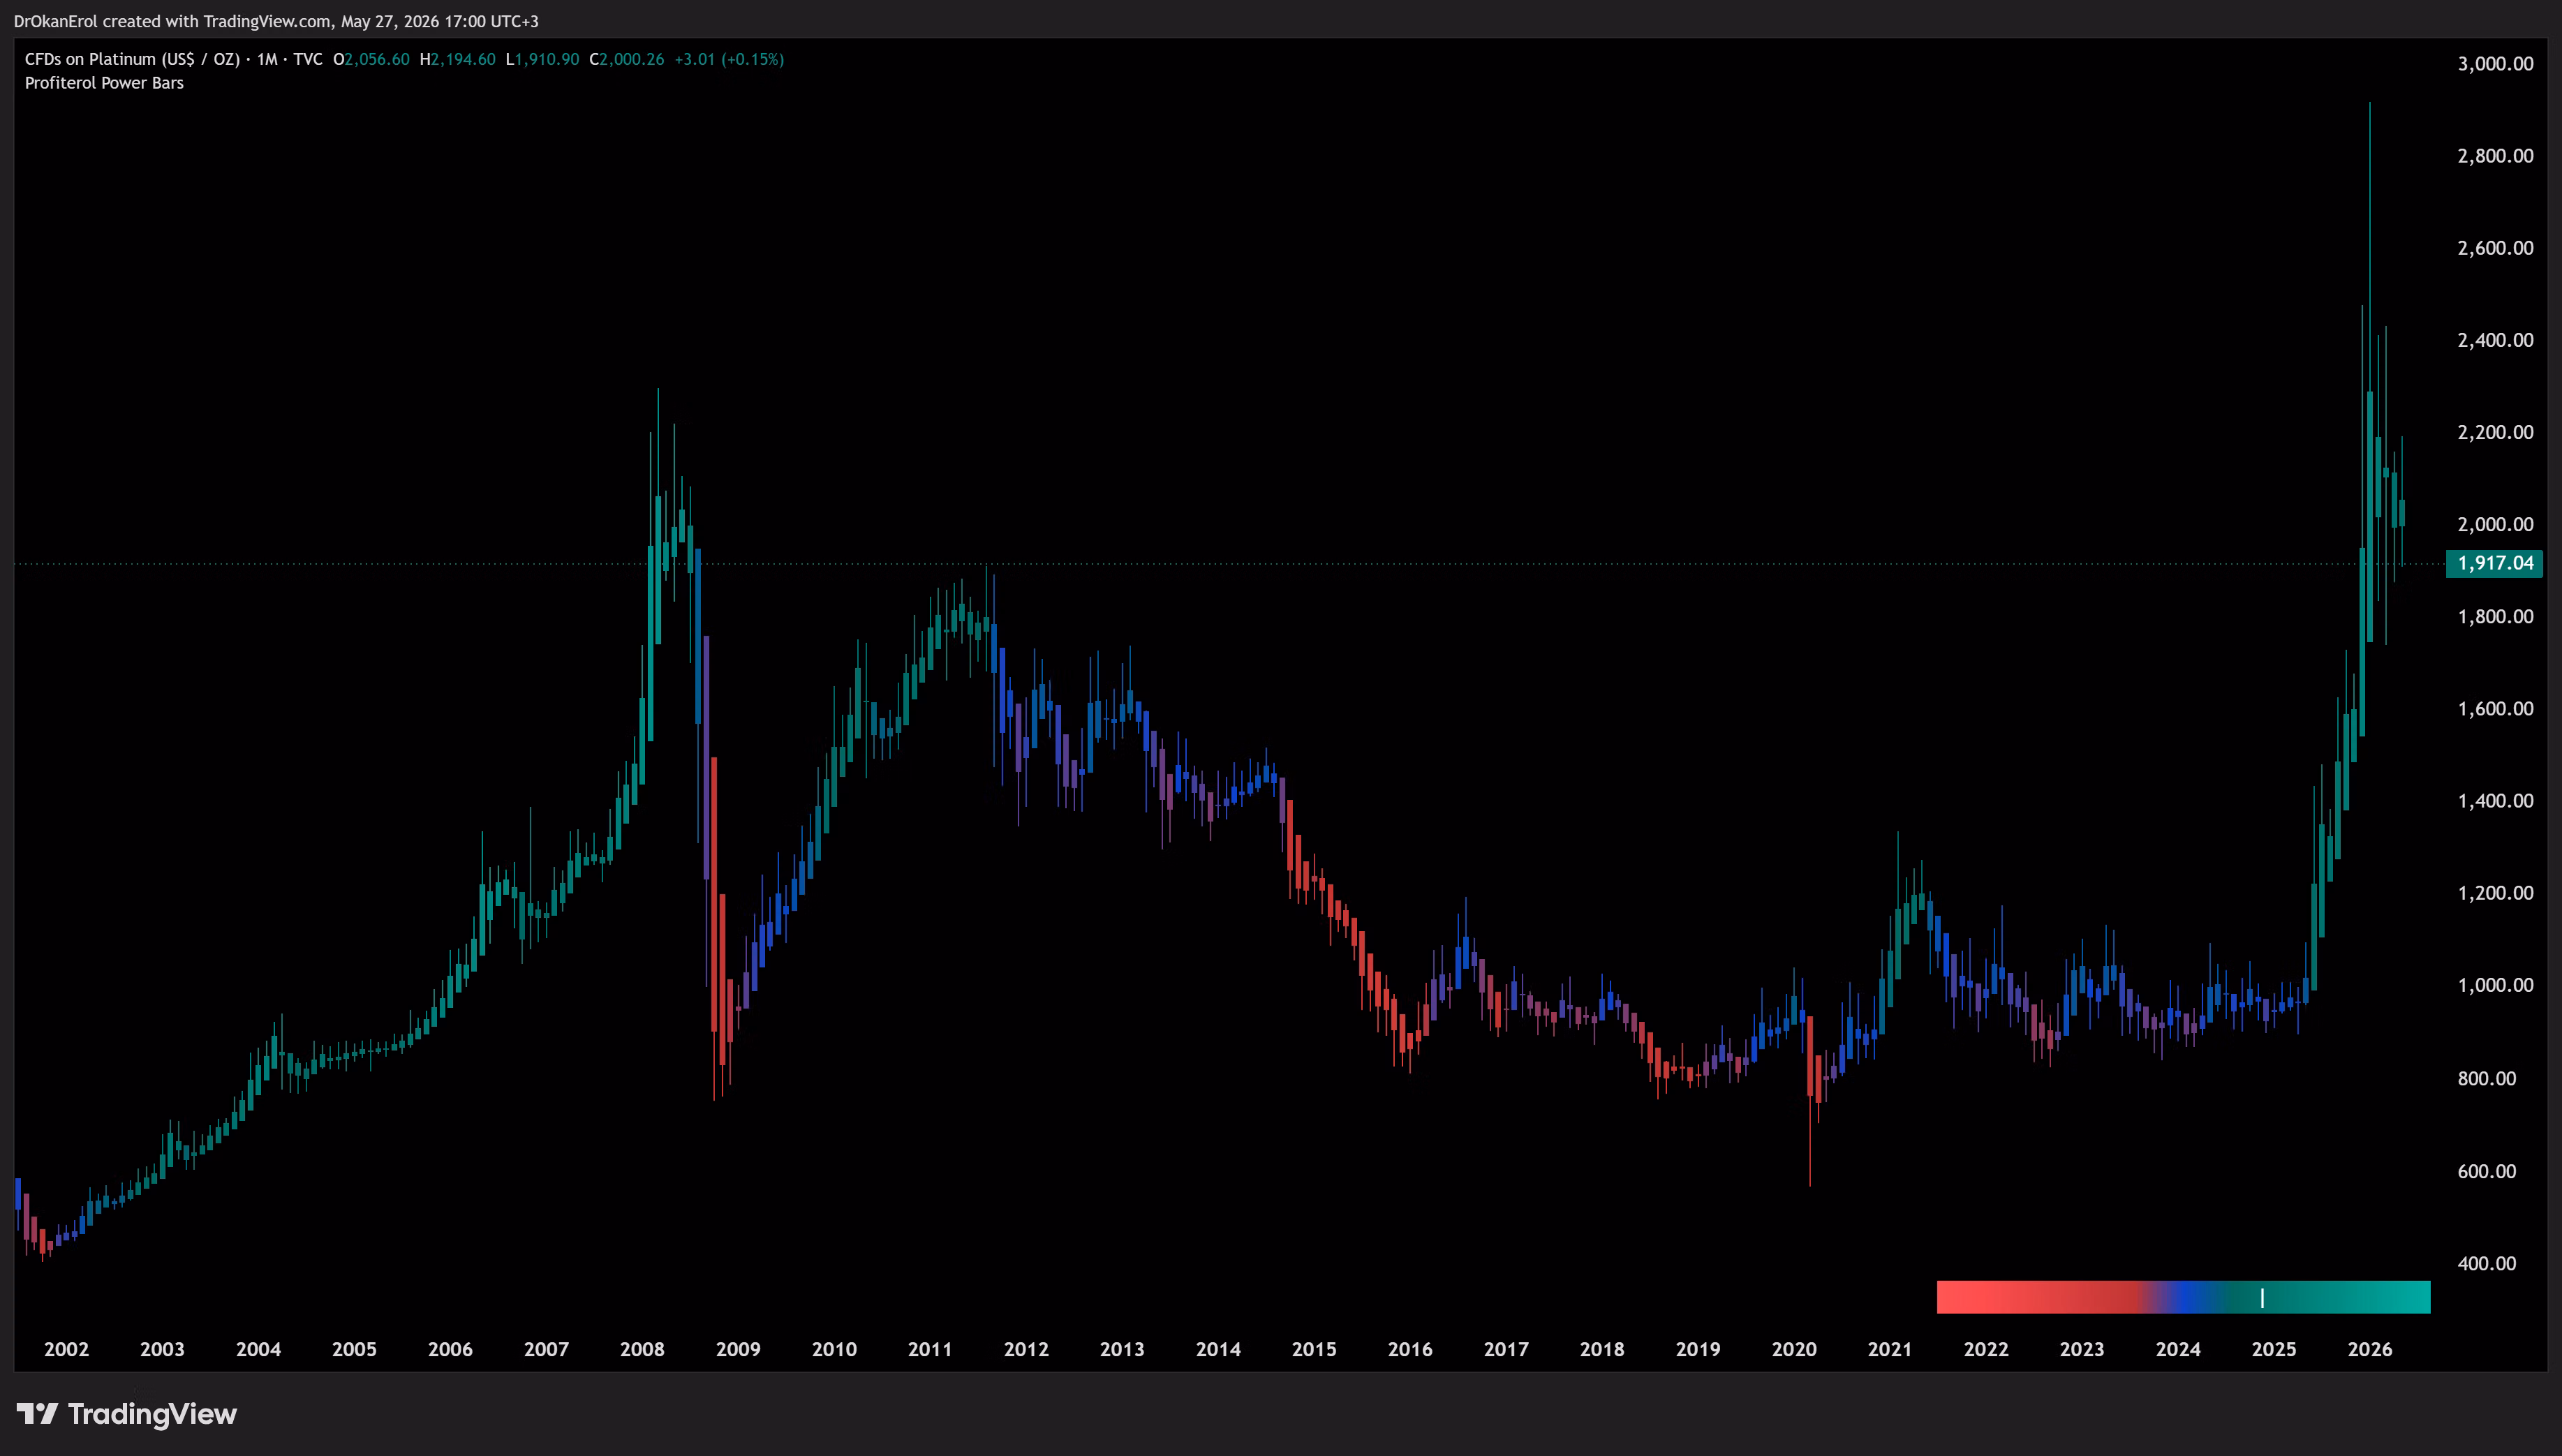This screenshot has width=2562, height=1456.
Task: Click the low value L1,910.90
Action: 542,59
